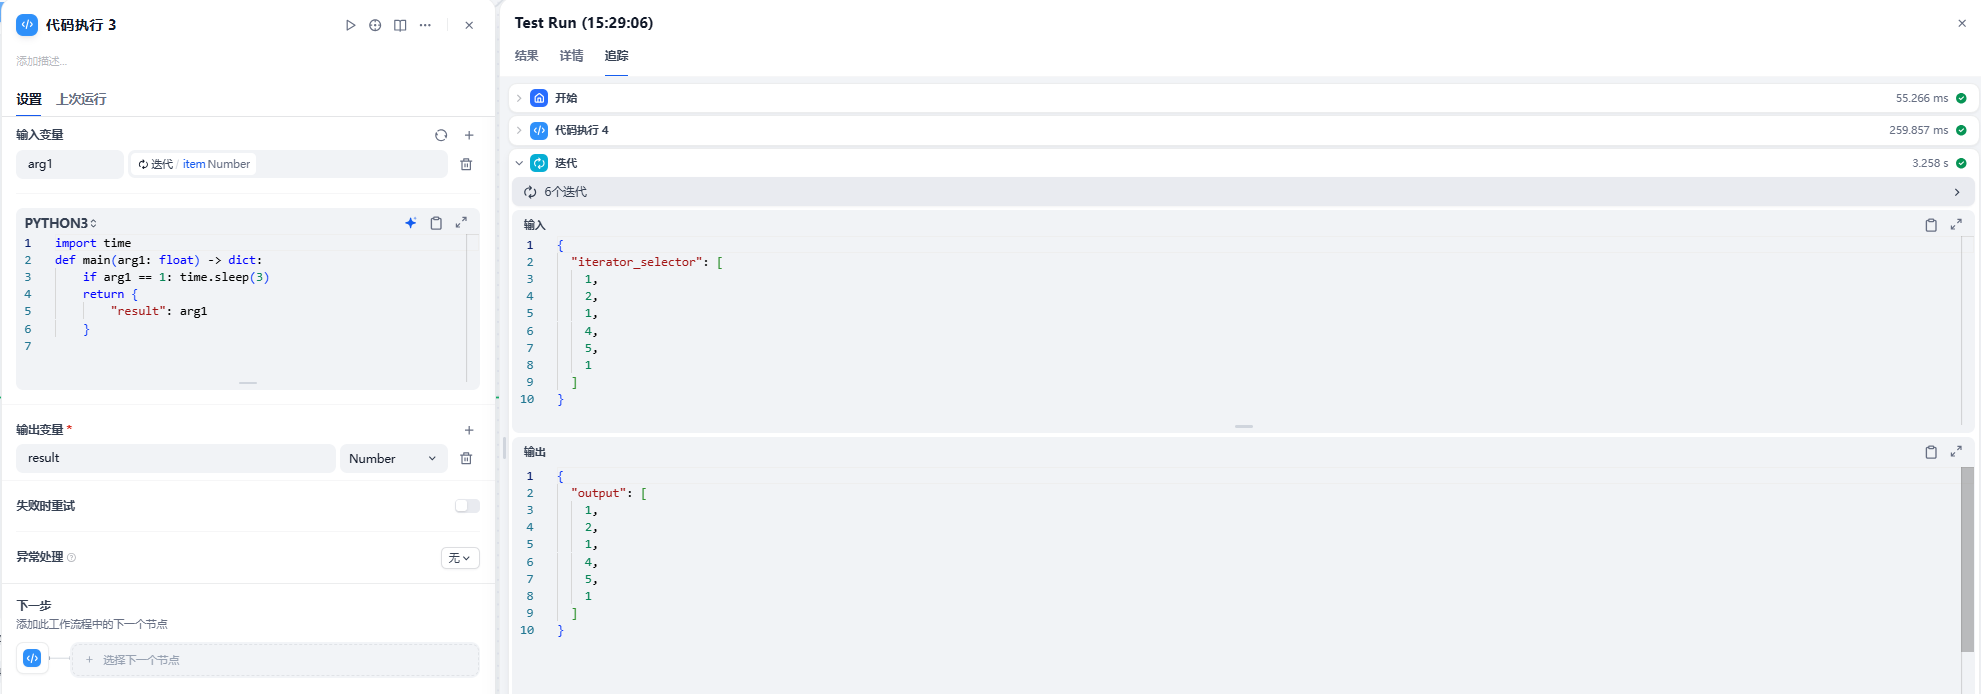This screenshot has width=1981, height=694.
Task: Click the locate-node target icon
Action: coord(375,25)
